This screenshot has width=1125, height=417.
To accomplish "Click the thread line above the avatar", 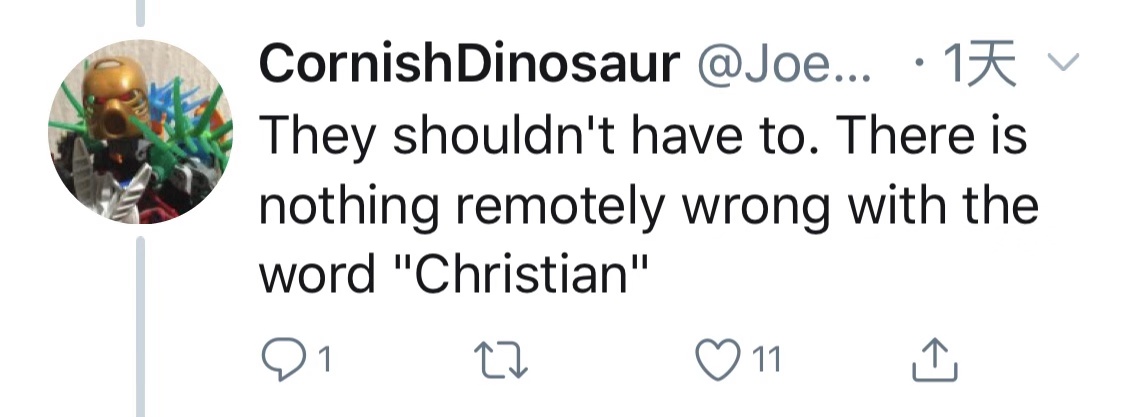I will click(141, 12).
